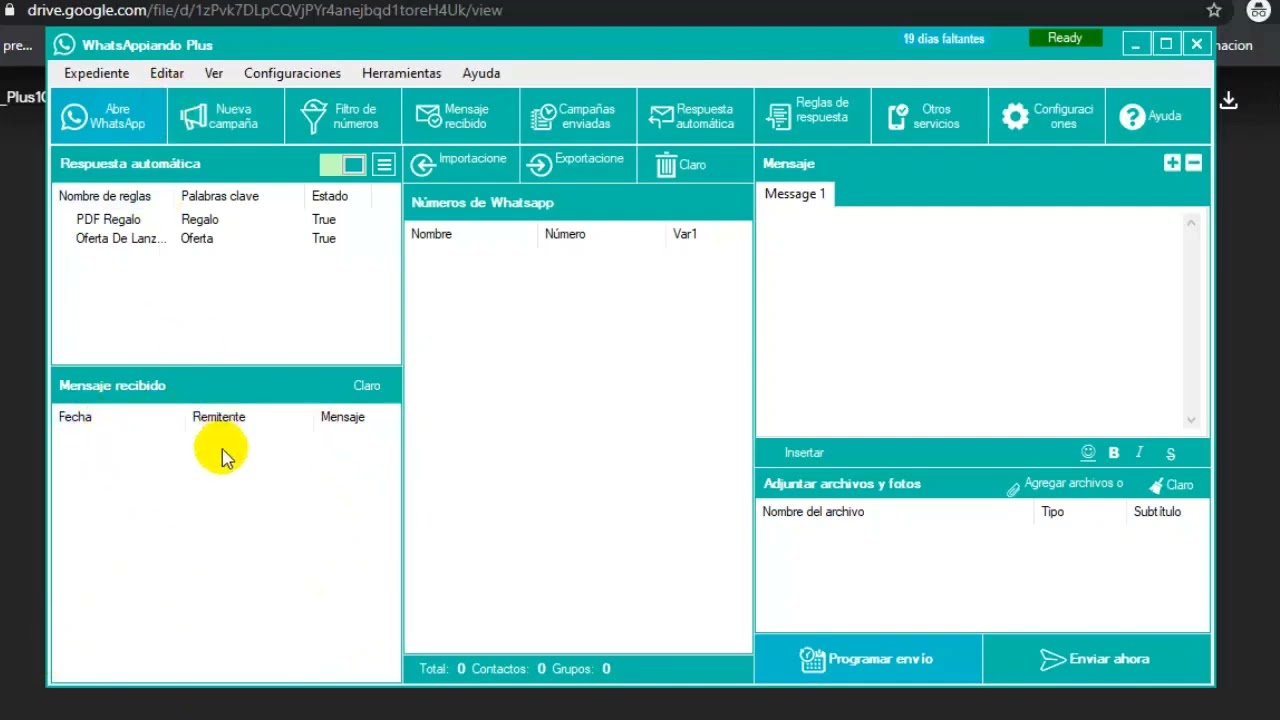Screen dimensions: 1280x720
Task: Click Enviar ahora button
Action: coord(1096,659)
